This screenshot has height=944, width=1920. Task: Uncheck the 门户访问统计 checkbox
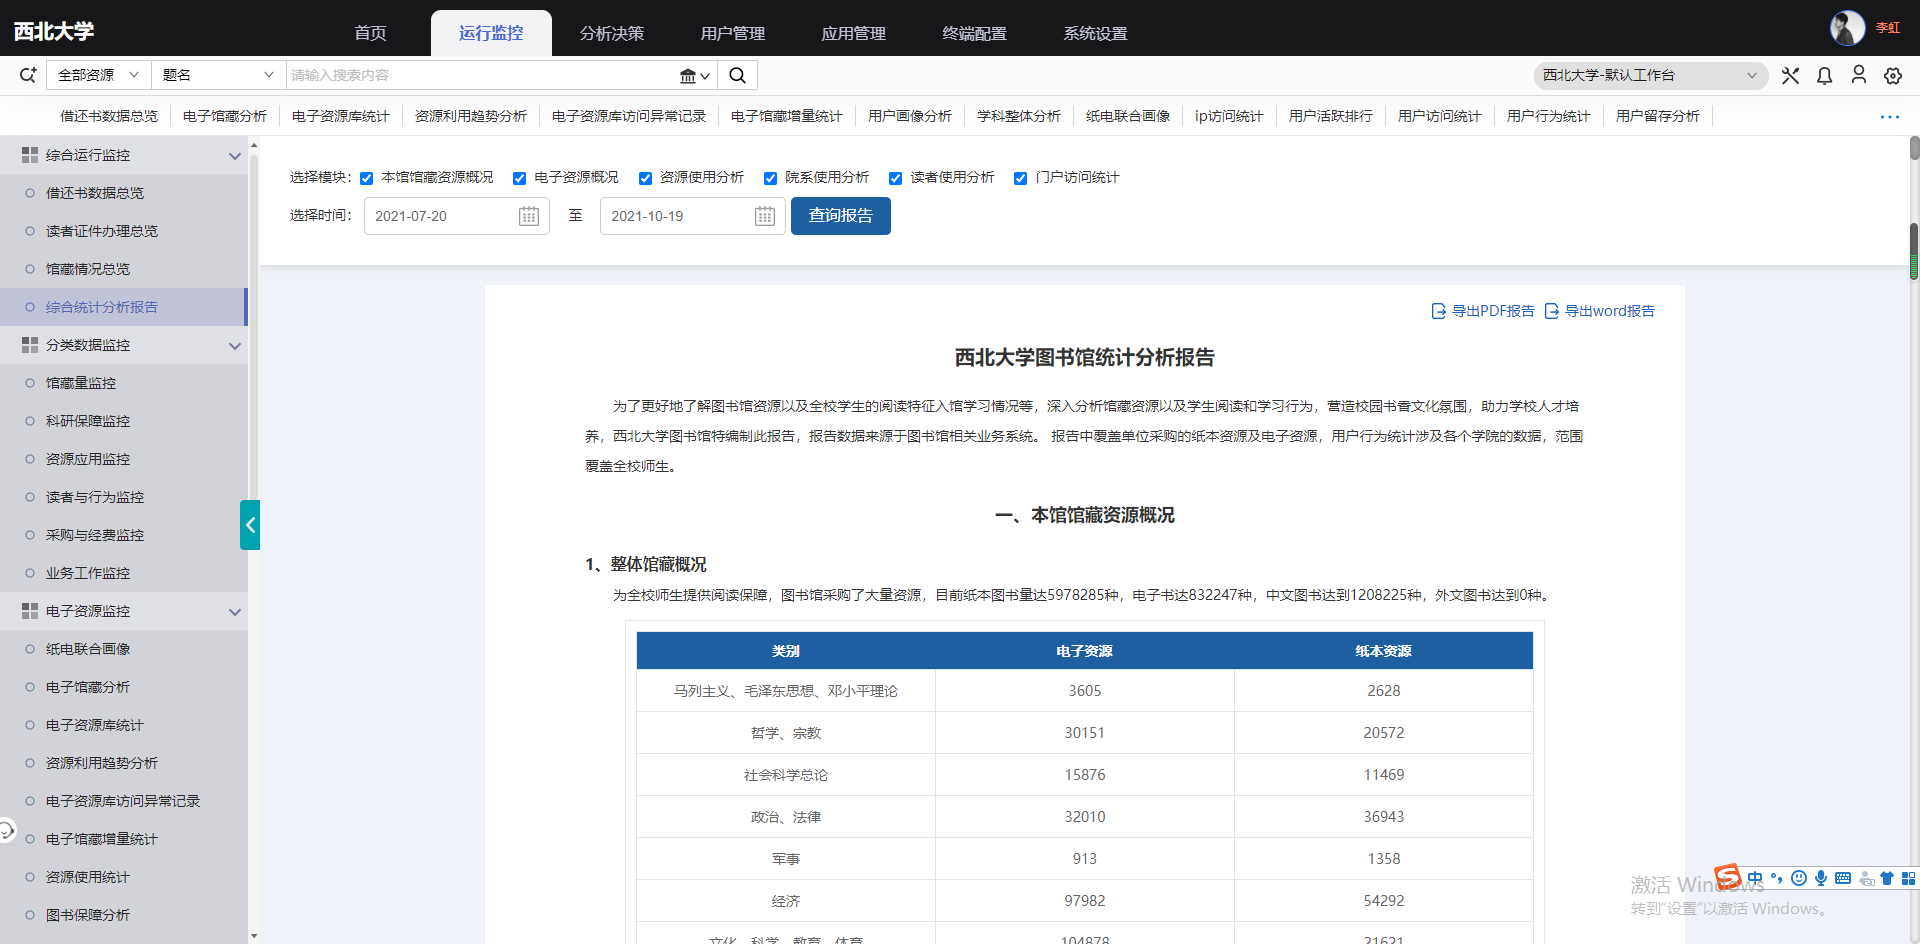1020,178
